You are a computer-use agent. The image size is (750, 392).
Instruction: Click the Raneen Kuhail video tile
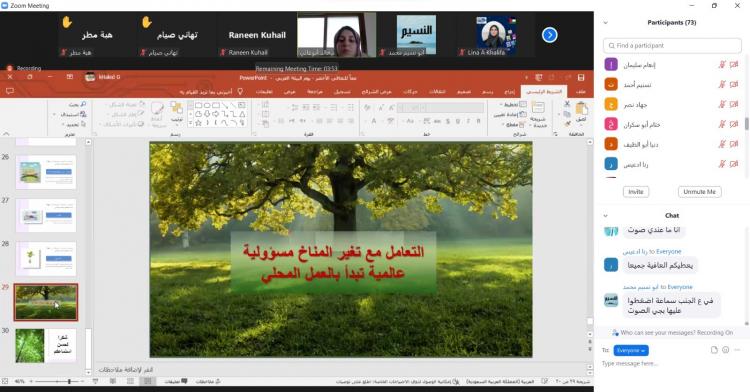coord(257,36)
